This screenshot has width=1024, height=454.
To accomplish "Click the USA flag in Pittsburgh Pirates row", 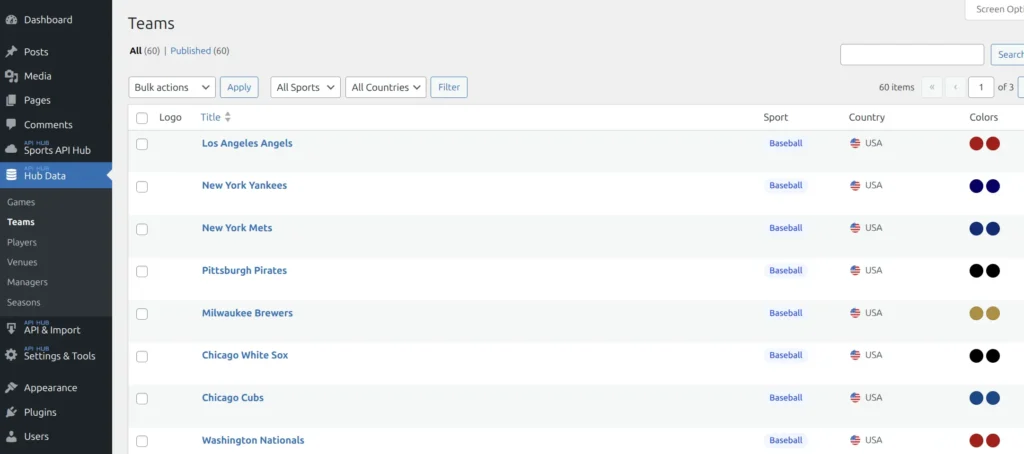I will pos(855,270).
